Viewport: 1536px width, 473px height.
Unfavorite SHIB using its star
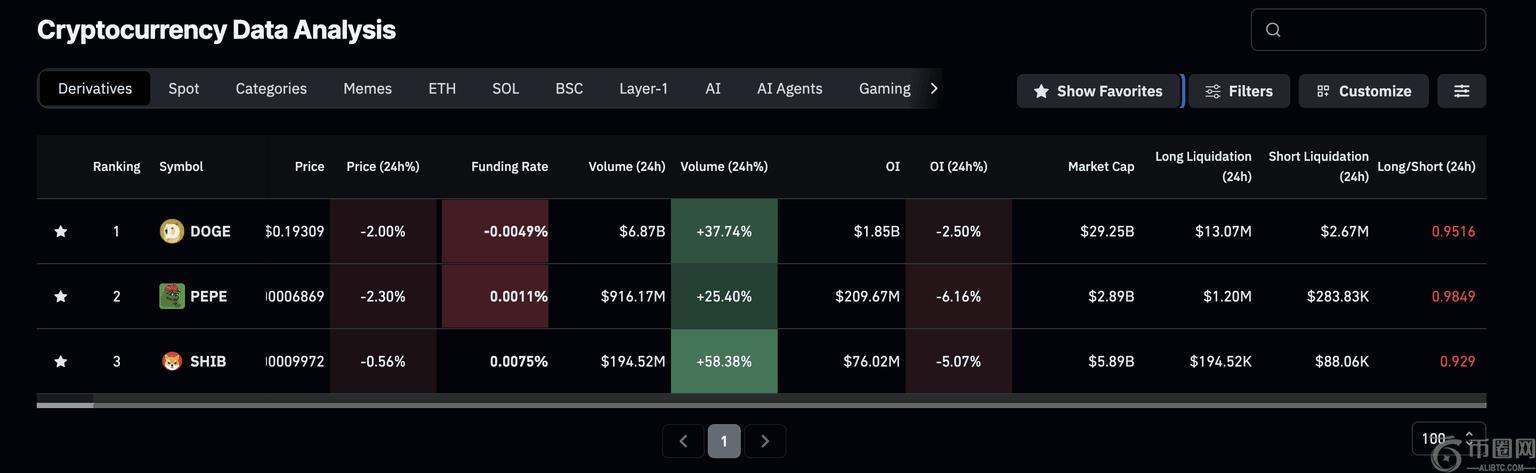(x=61, y=361)
